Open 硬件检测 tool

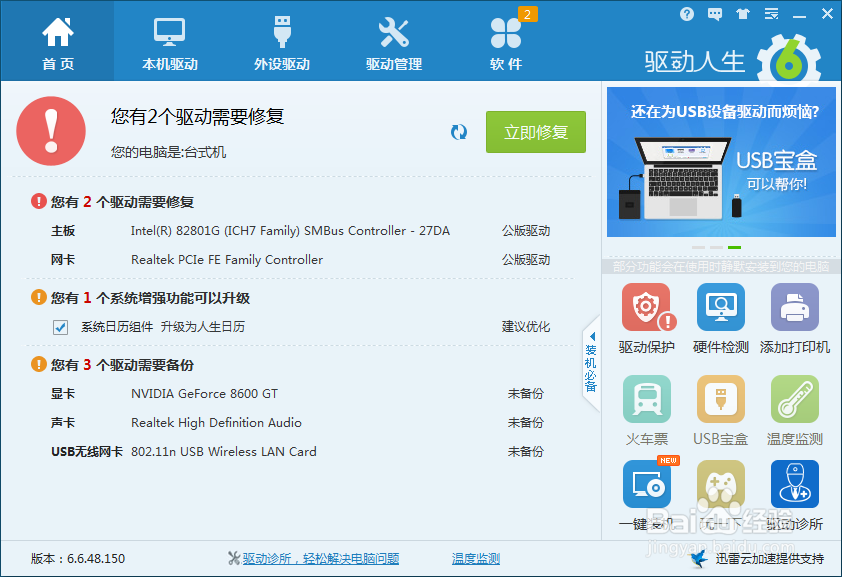721,319
